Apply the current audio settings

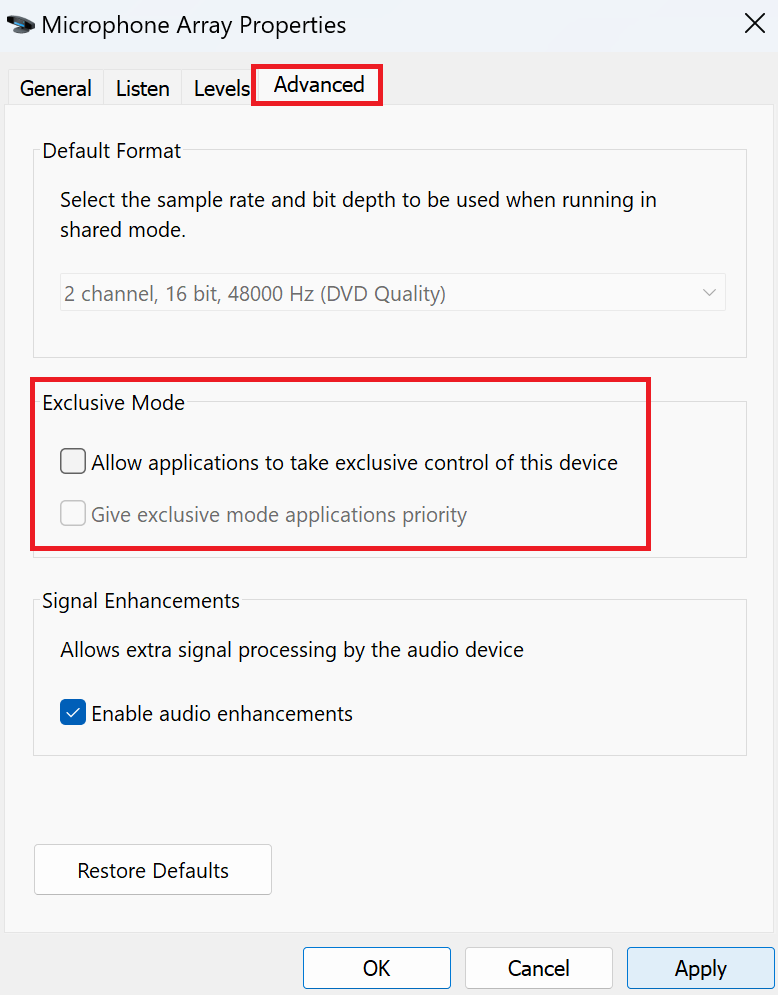click(699, 967)
